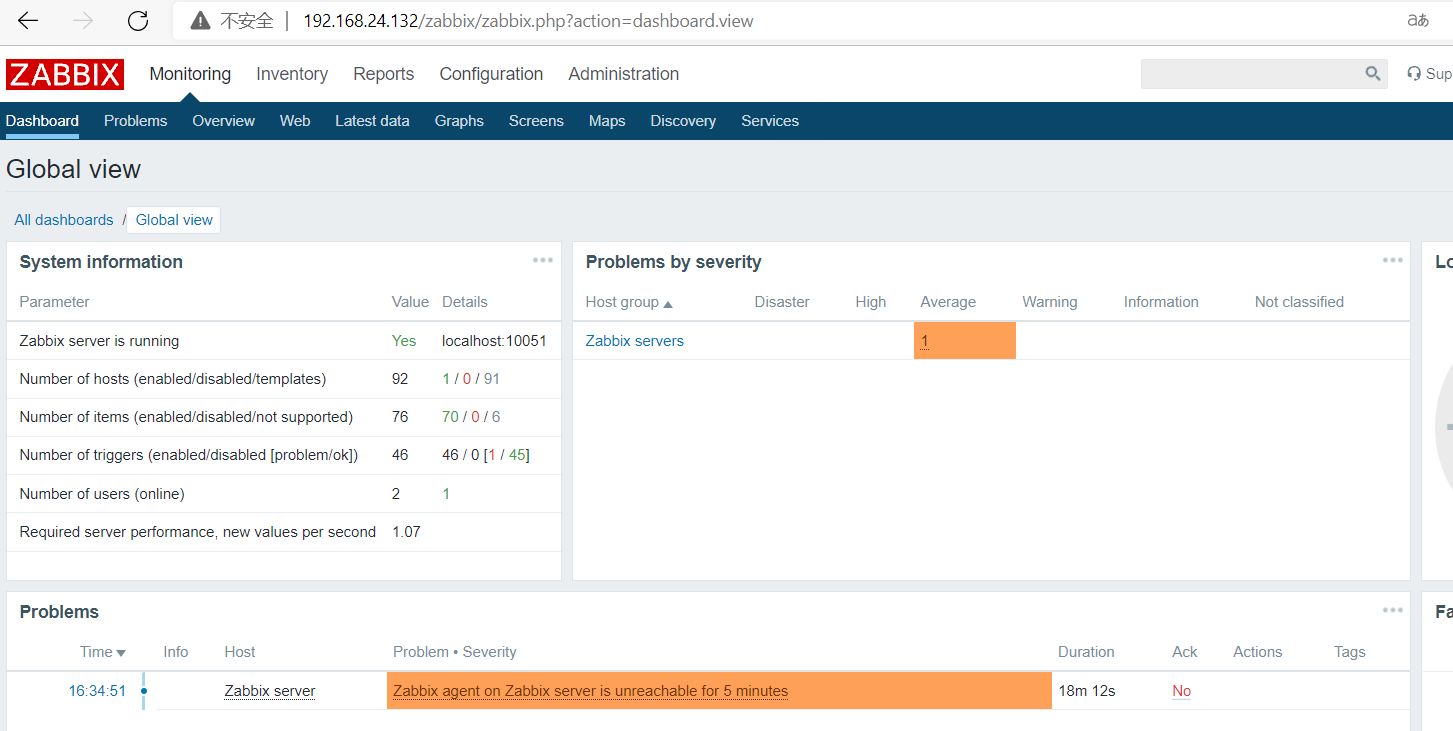Click the 'localhost:10051' details value

pyautogui.click(x=494, y=341)
